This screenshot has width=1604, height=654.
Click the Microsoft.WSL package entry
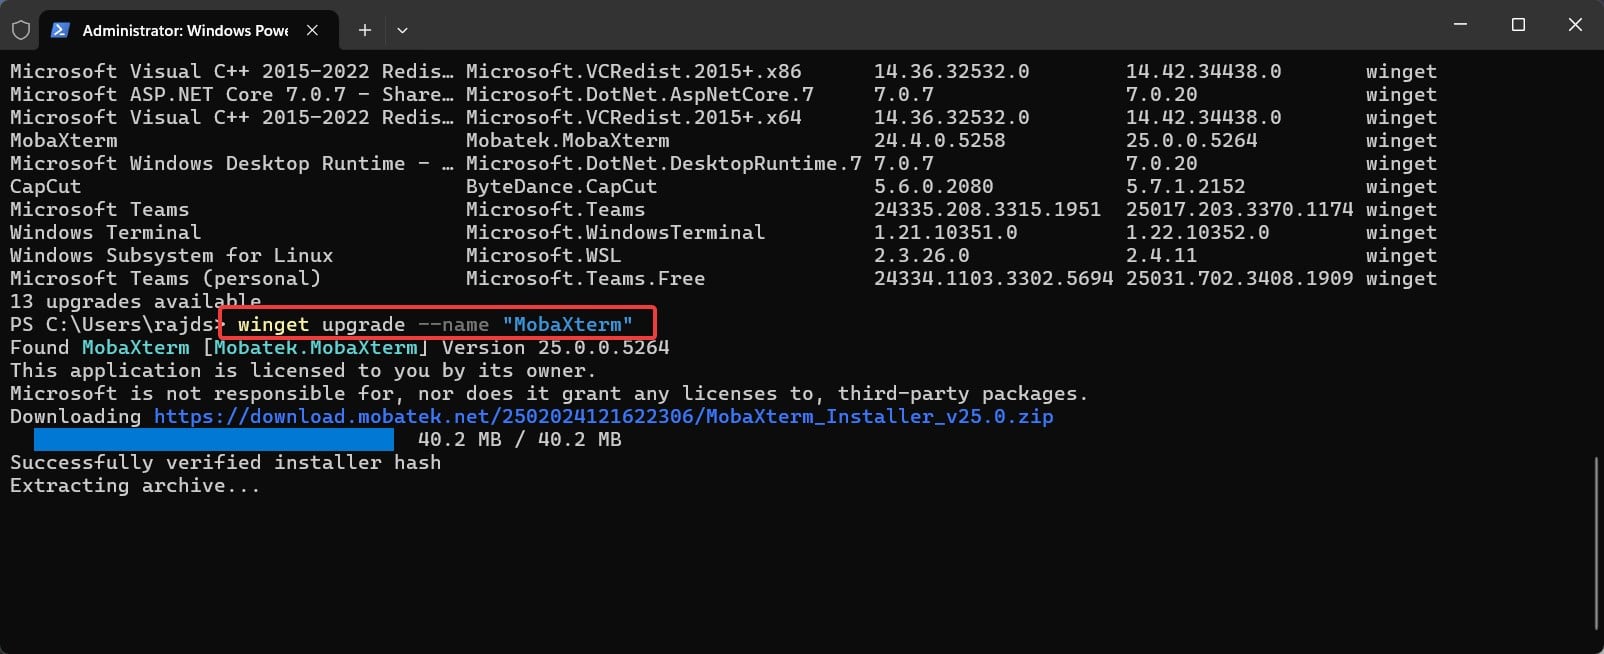tap(543, 255)
